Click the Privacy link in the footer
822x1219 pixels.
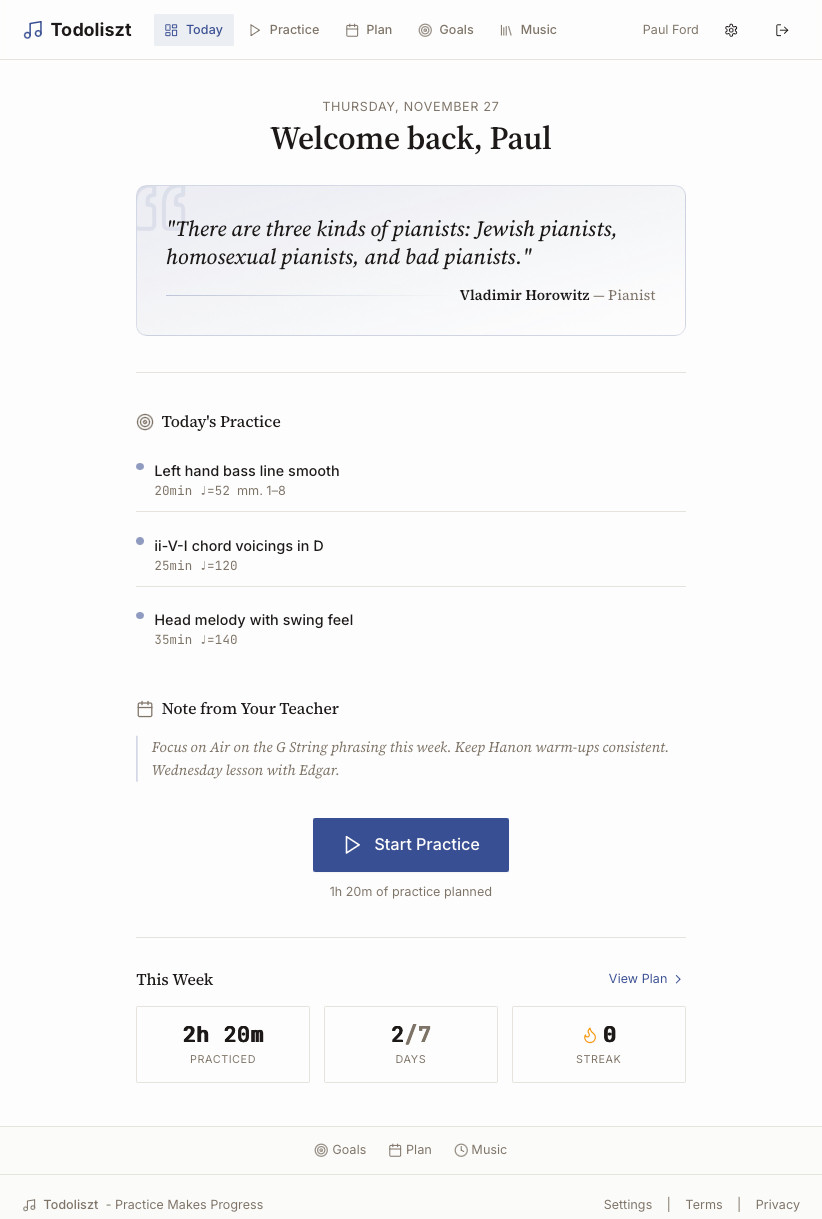click(x=777, y=1204)
